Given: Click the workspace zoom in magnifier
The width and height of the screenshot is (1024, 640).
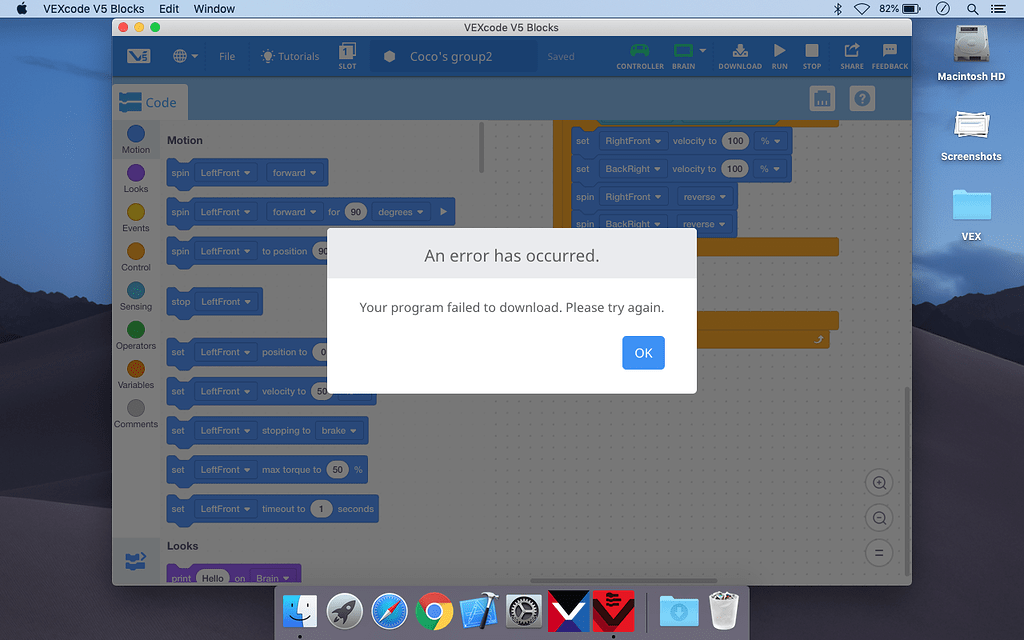Looking at the screenshot, I should (879, 483).
